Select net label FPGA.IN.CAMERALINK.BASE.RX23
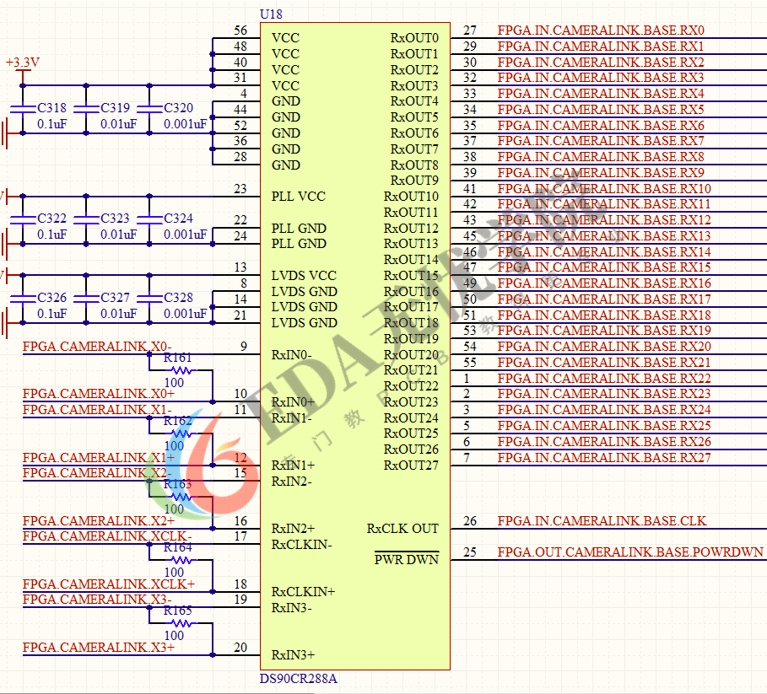Image resolution: width=767 pixels, height=694 pixels. click(x=604, y=393)
